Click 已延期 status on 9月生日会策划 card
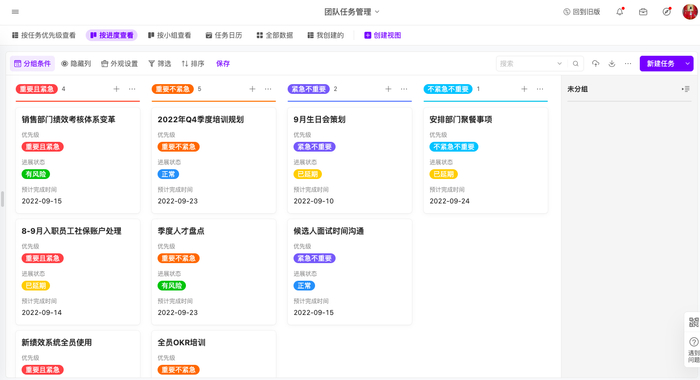 coord(308,174)
